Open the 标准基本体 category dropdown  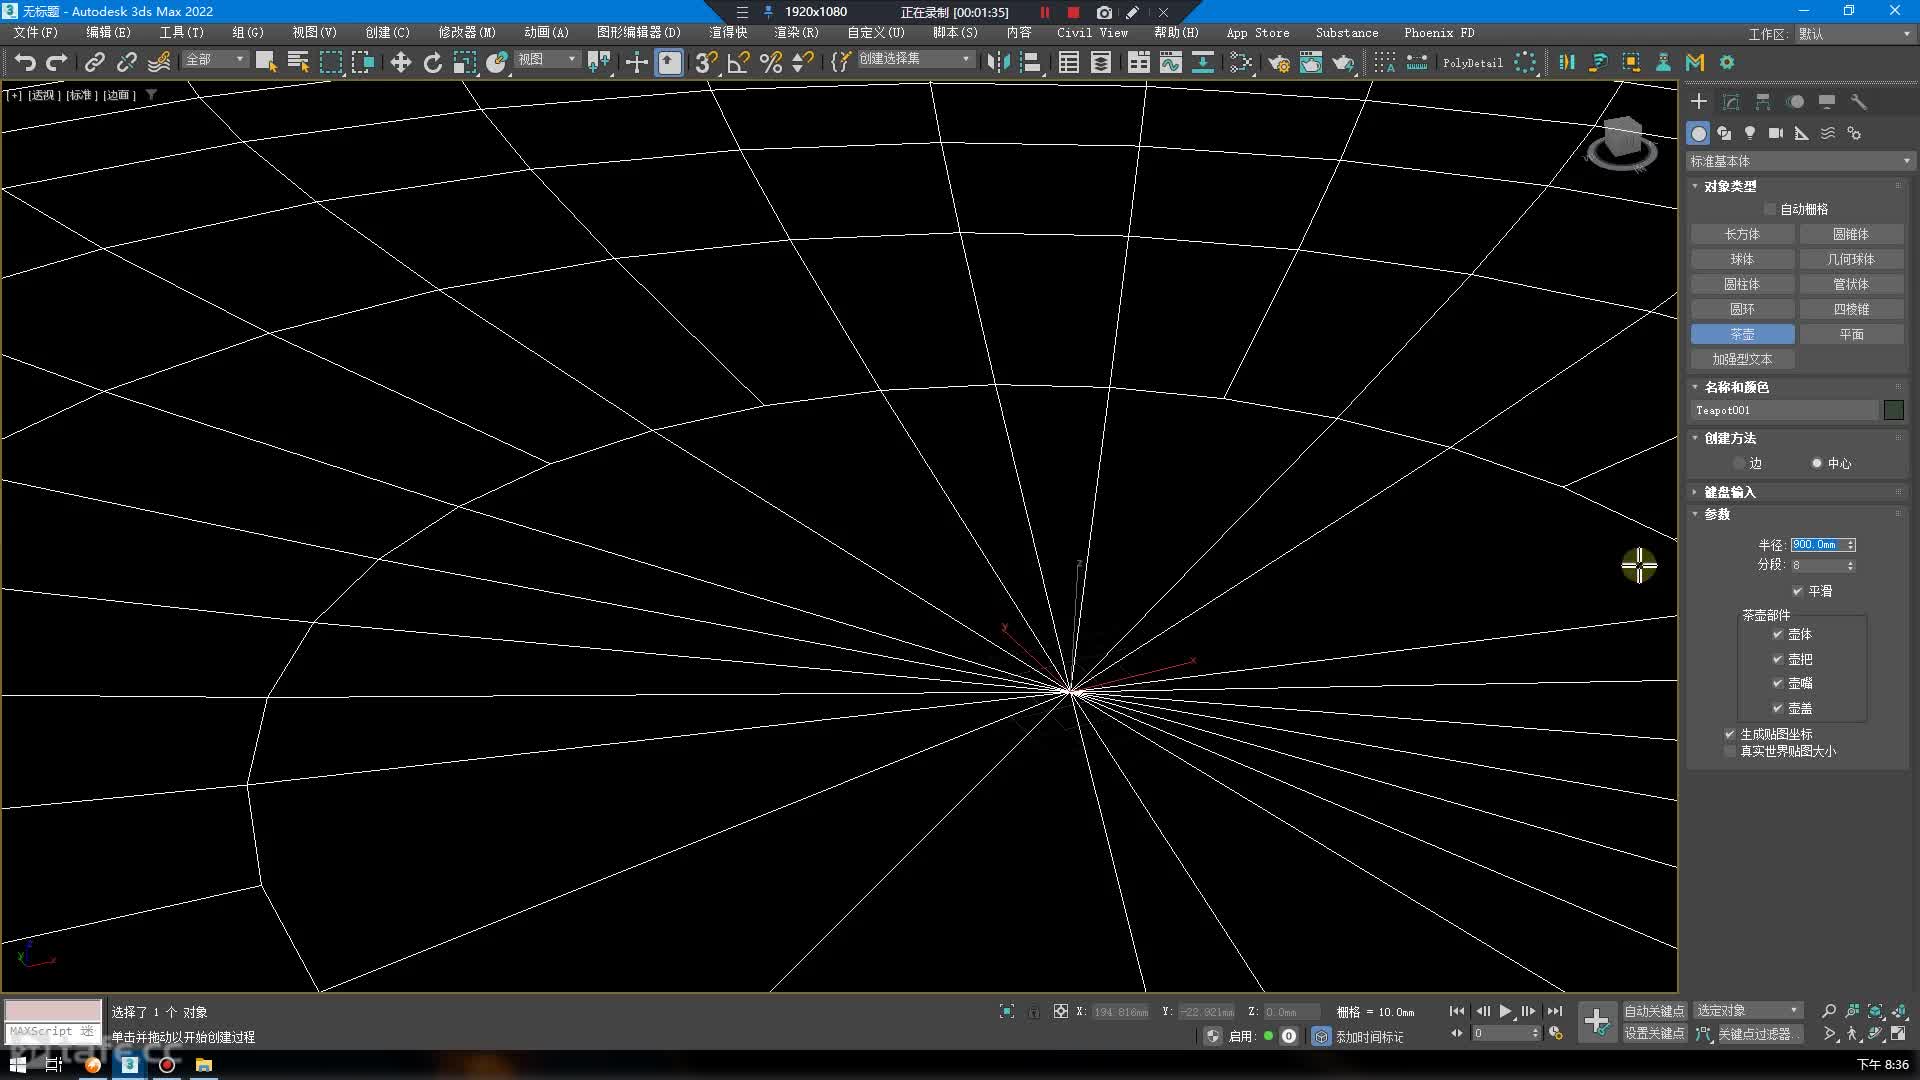pyautogui.click(x=1800, y=161)
